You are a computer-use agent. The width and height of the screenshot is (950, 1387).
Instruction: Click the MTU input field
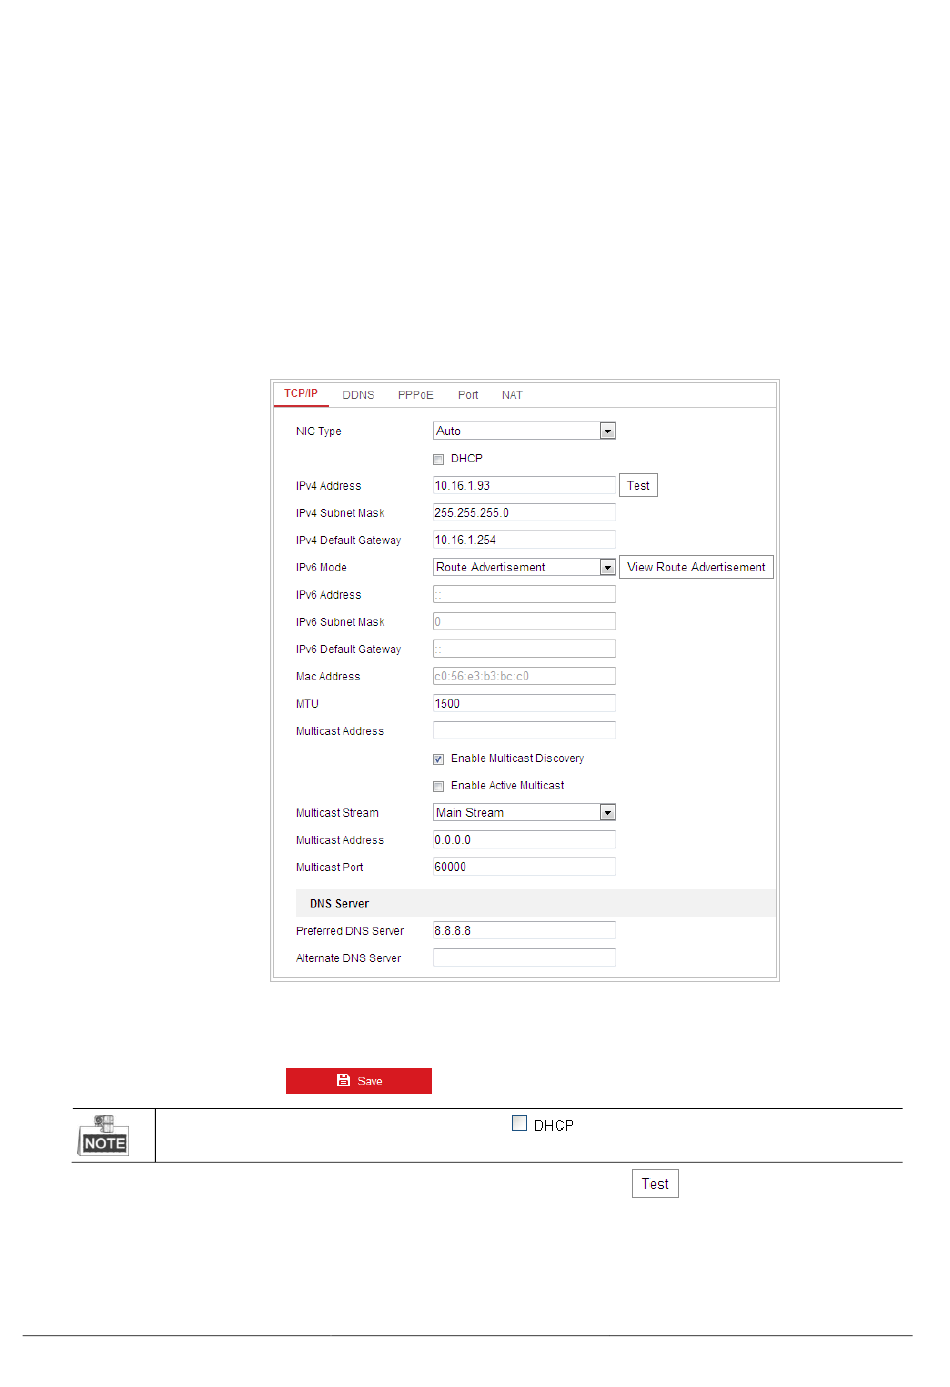coord(523,704)
